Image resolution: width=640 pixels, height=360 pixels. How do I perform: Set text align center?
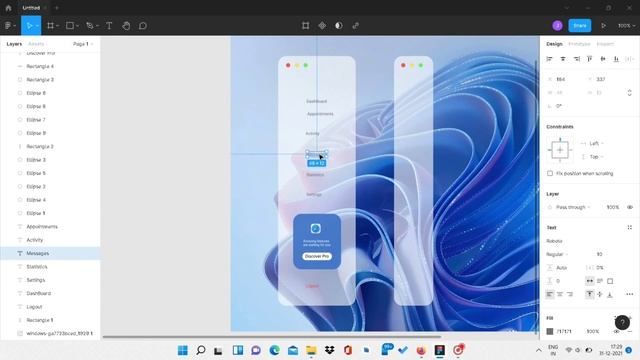[560, 294]
